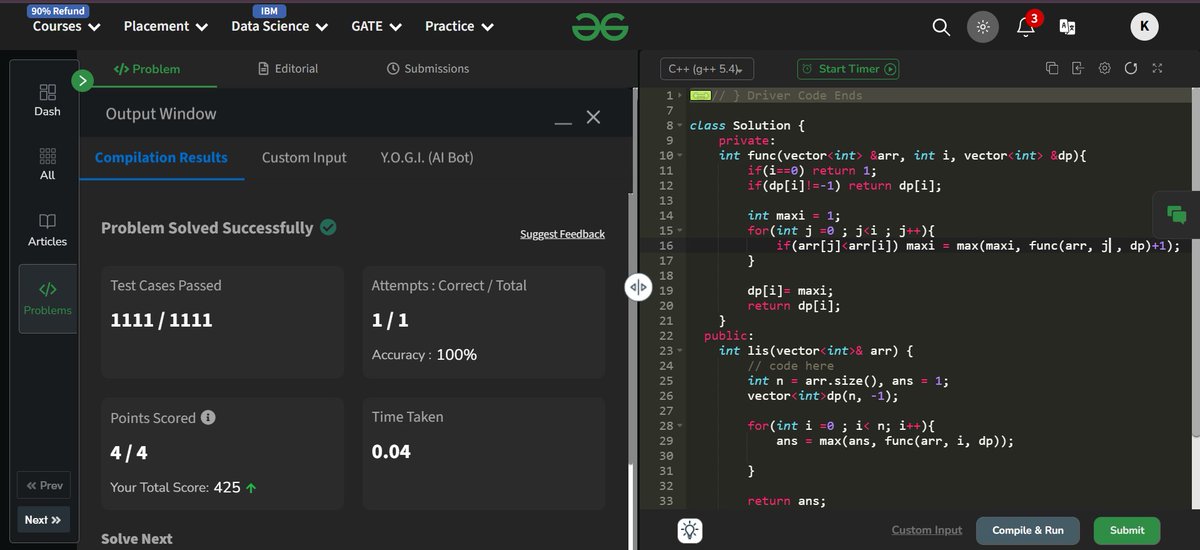Collapse for loop fold on line 28
The image size is (1200, 550).
pos(681,426)
